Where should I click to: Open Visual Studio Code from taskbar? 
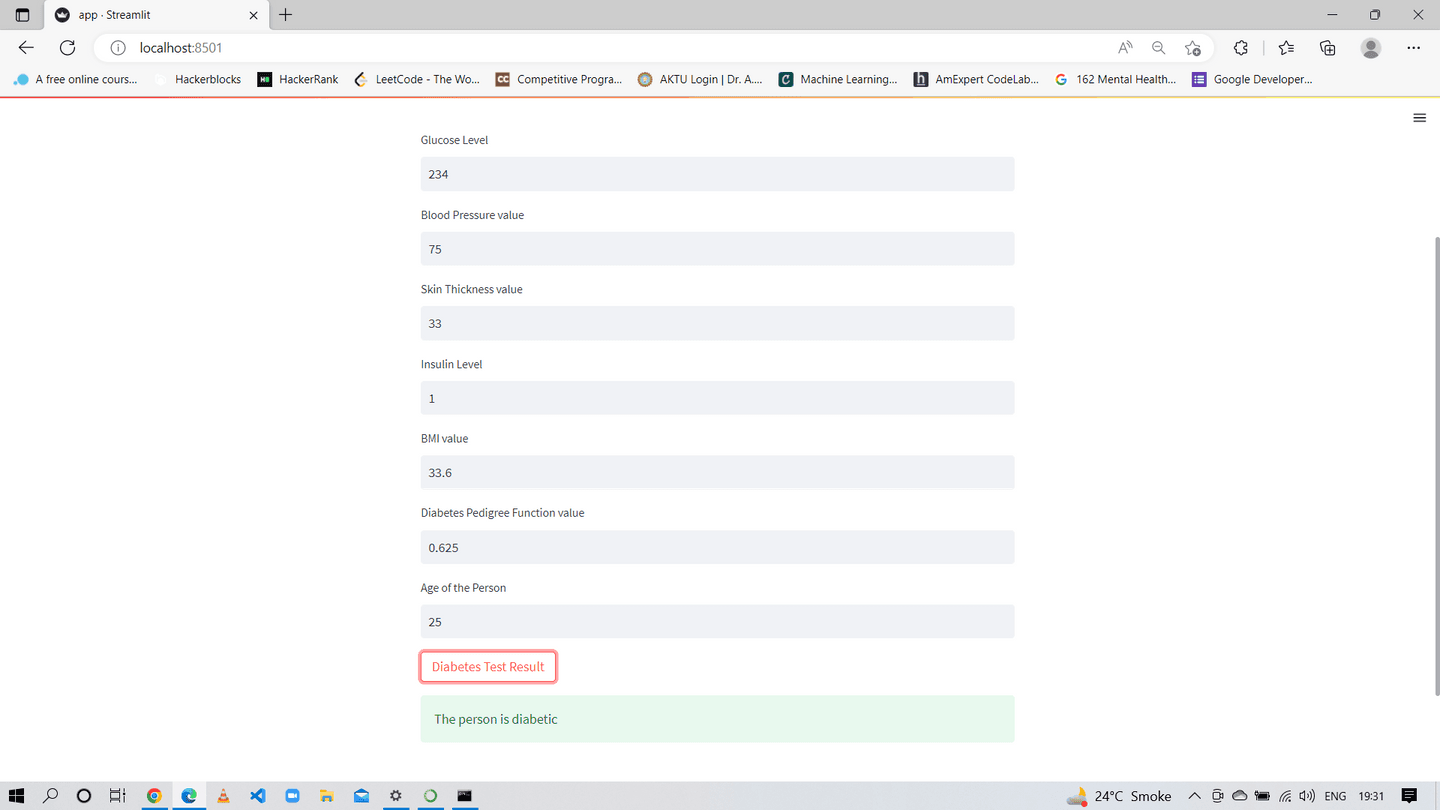click(258, 796)
